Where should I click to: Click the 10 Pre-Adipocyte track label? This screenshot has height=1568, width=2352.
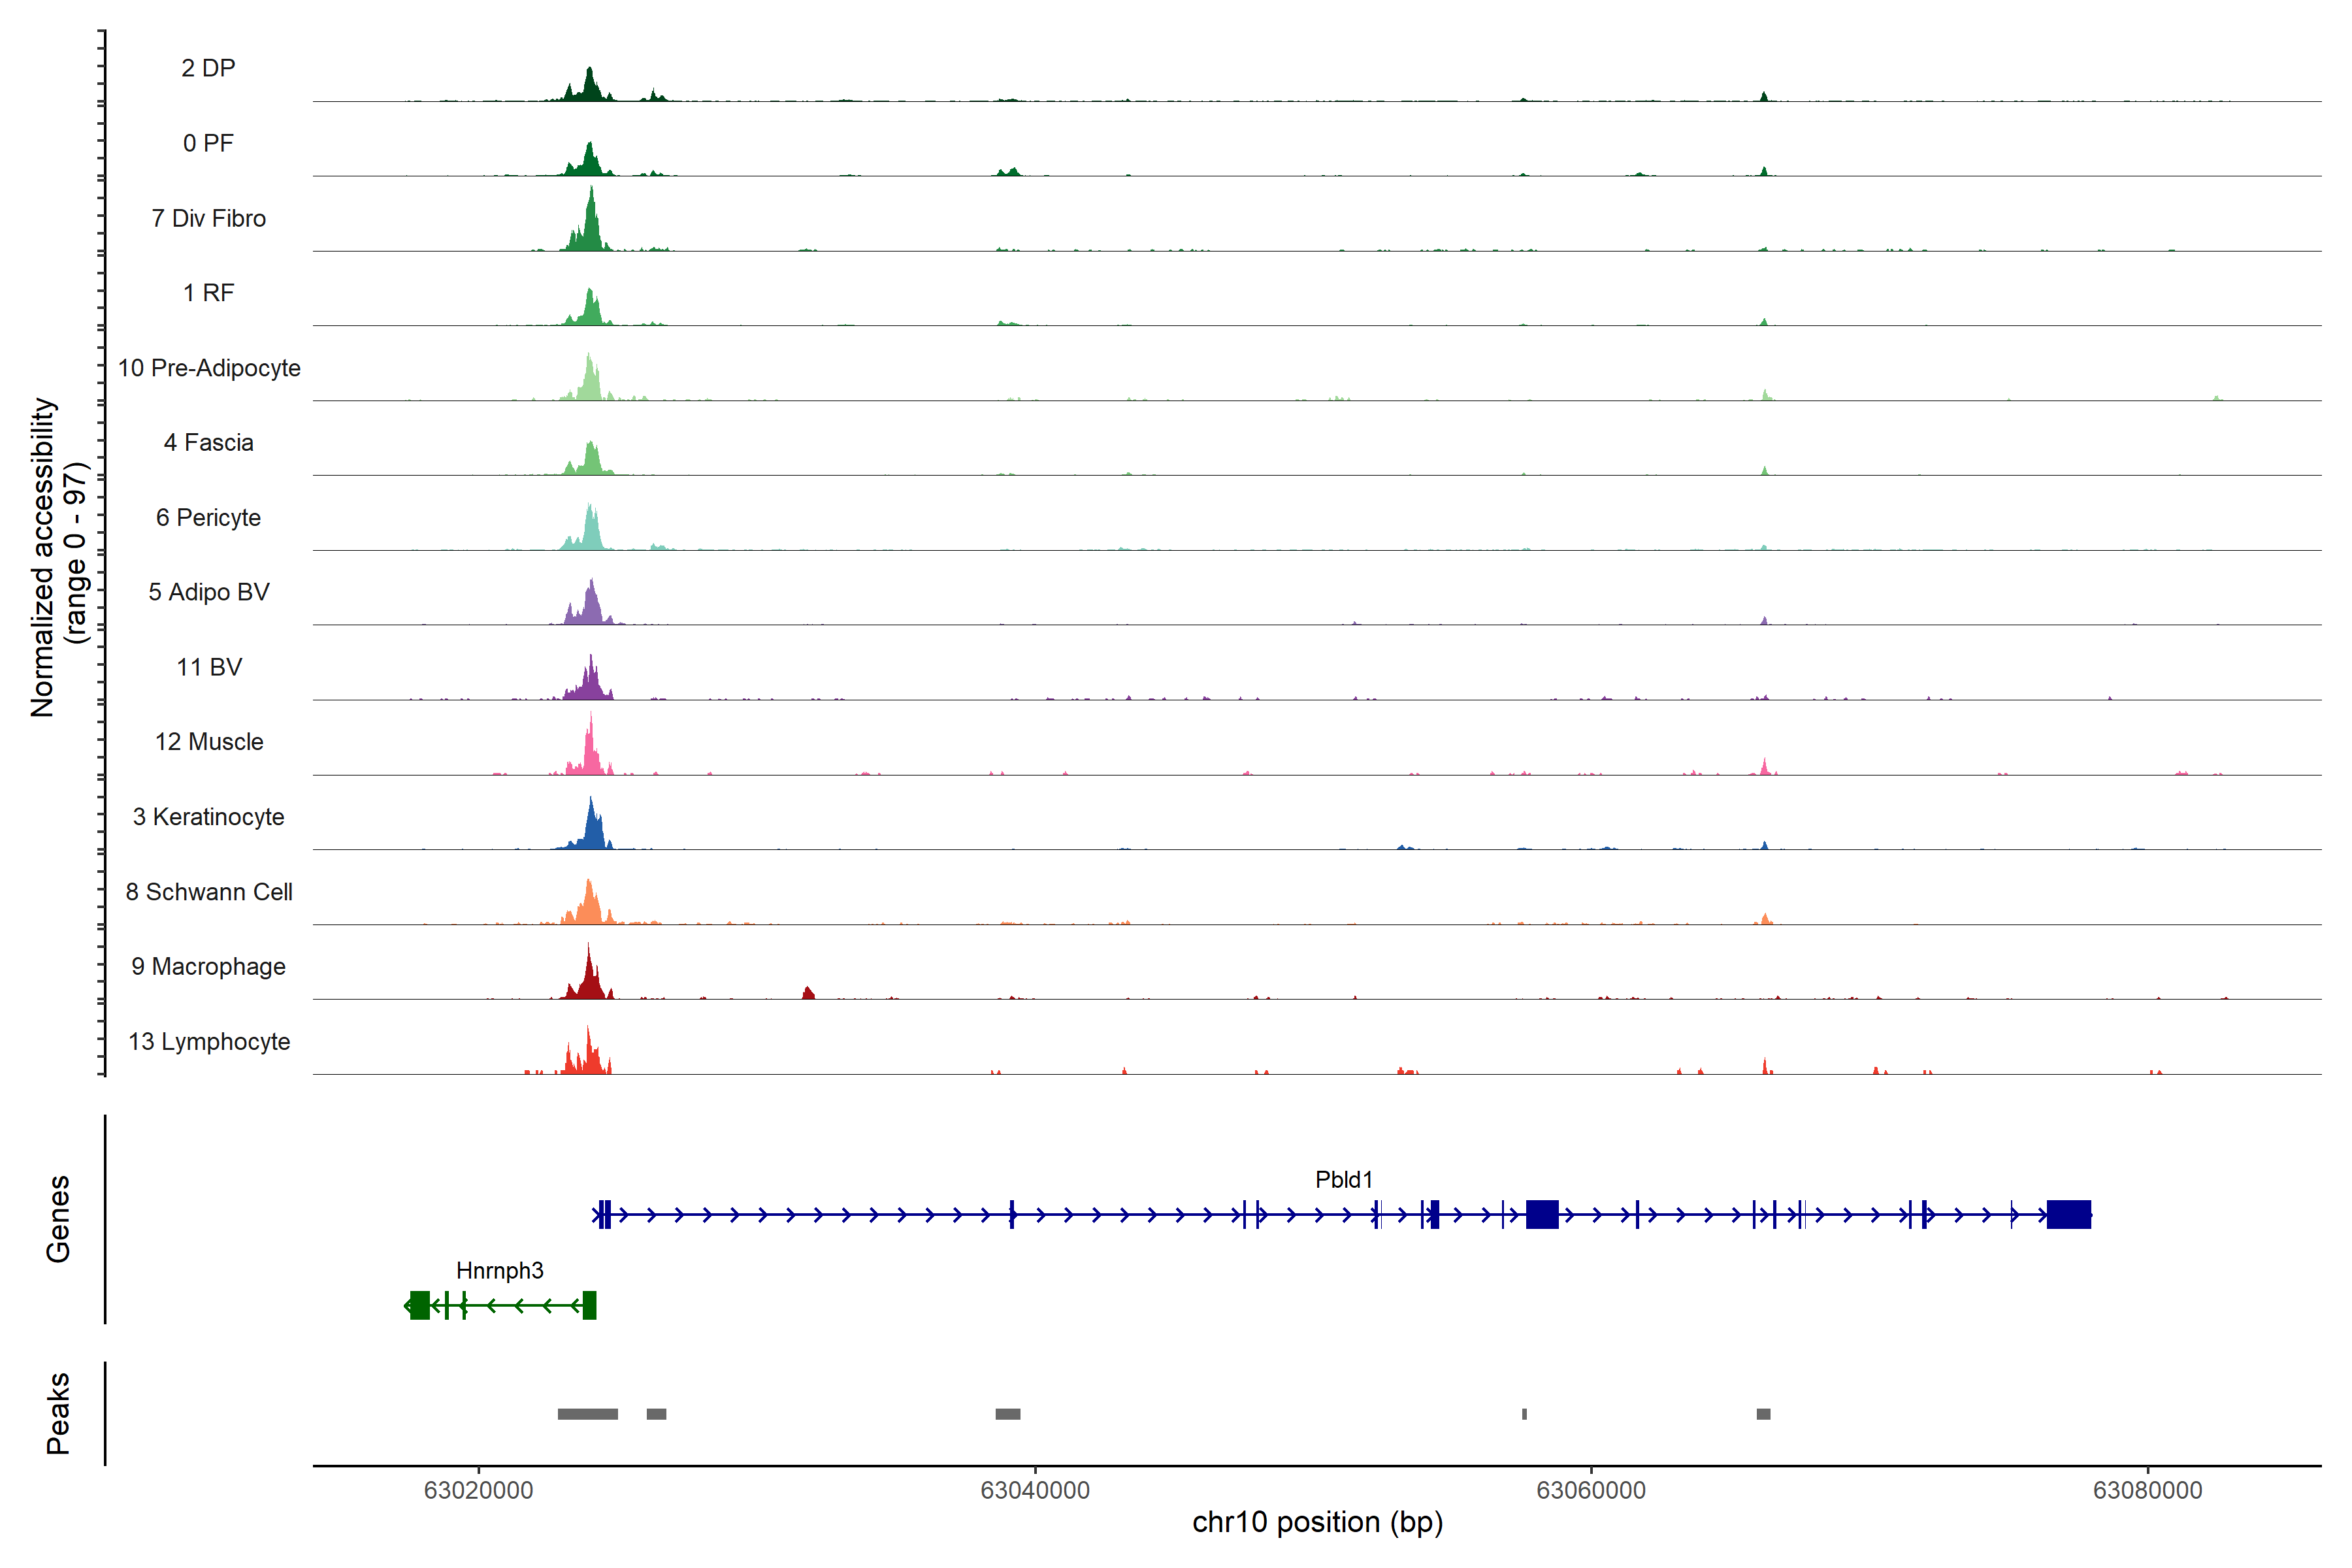point(208,368)
